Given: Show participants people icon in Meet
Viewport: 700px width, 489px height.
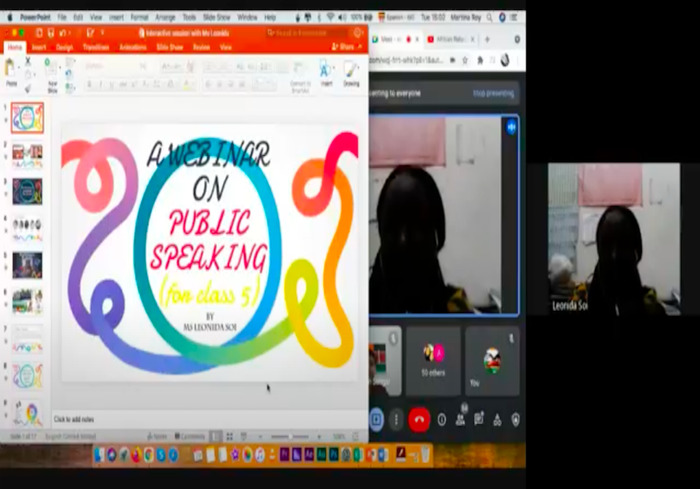Looking at the screenshot, I should pyautogui.click(x=460, y=420).
